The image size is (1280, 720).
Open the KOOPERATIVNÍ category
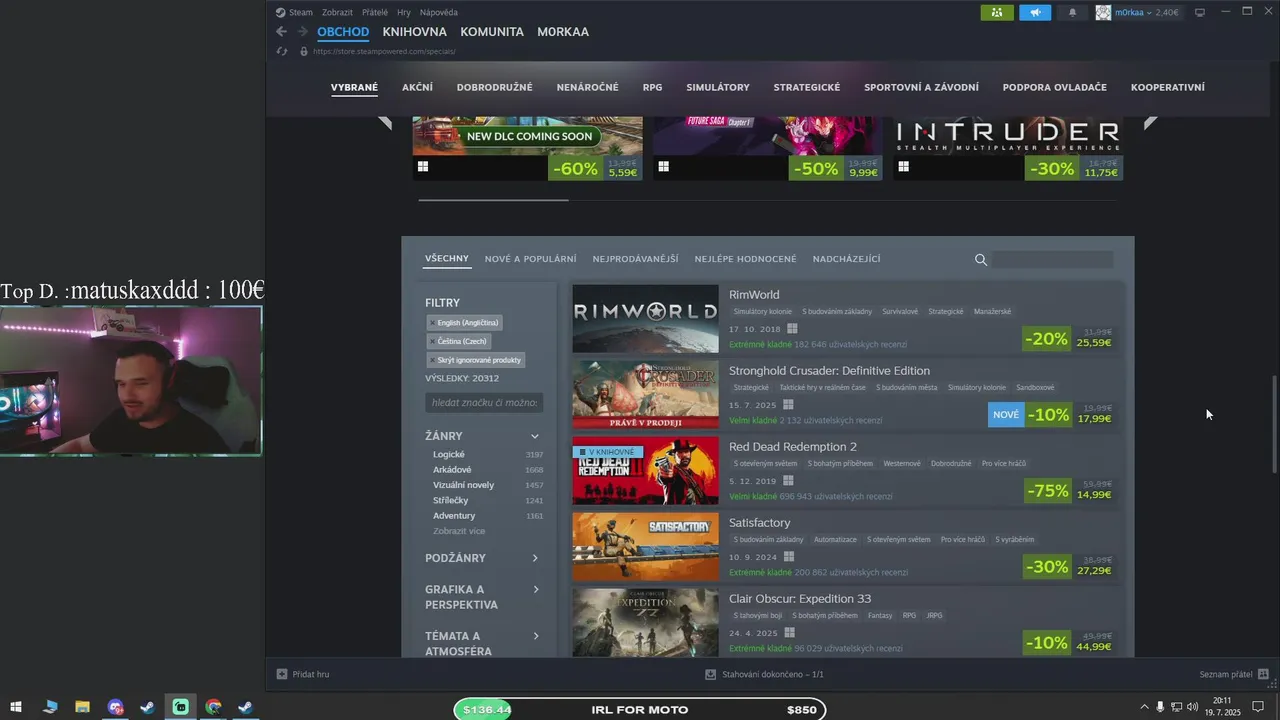(1168, 88)
